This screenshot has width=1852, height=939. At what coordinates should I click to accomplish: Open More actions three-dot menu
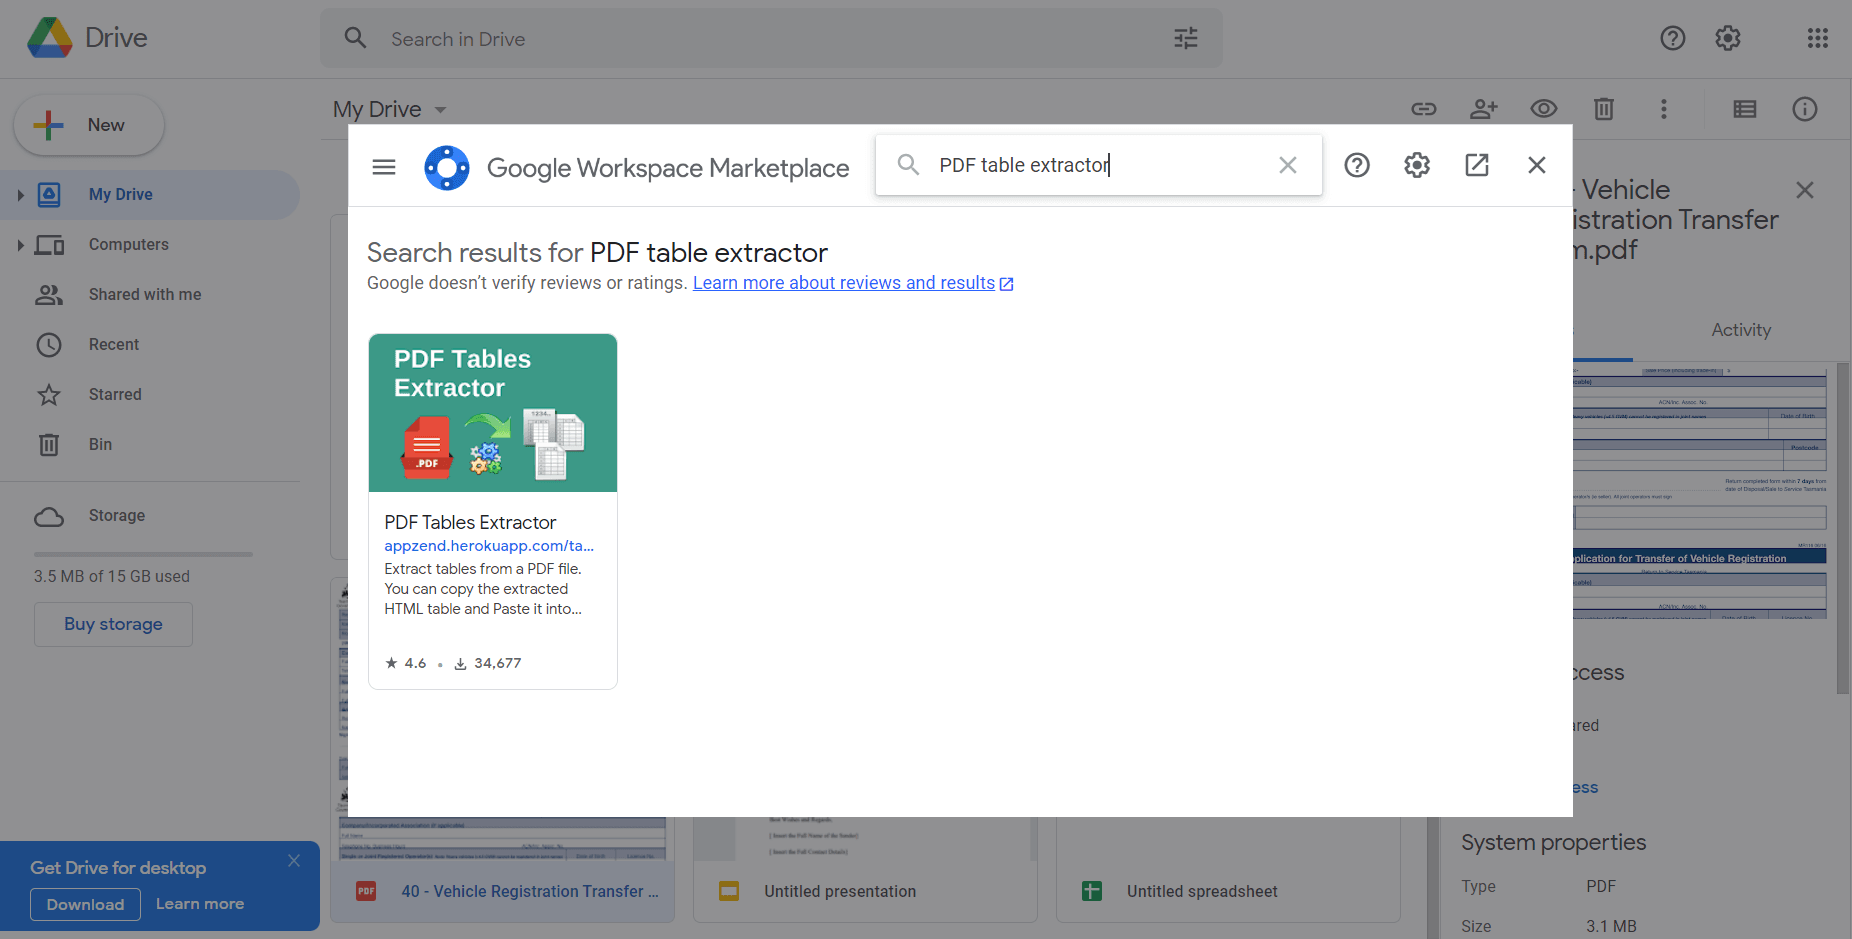pyautogui.click(x=1664, y=109)
